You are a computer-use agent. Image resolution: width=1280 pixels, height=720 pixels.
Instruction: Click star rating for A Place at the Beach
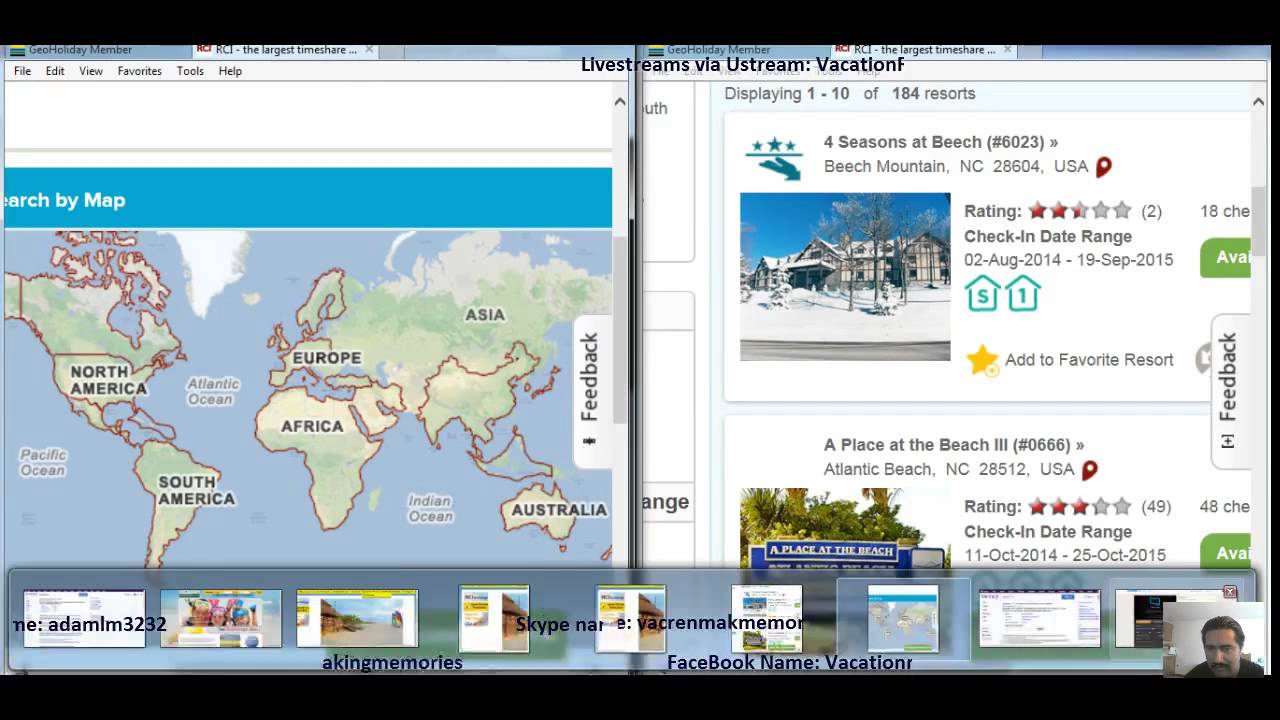[1080, 507]
